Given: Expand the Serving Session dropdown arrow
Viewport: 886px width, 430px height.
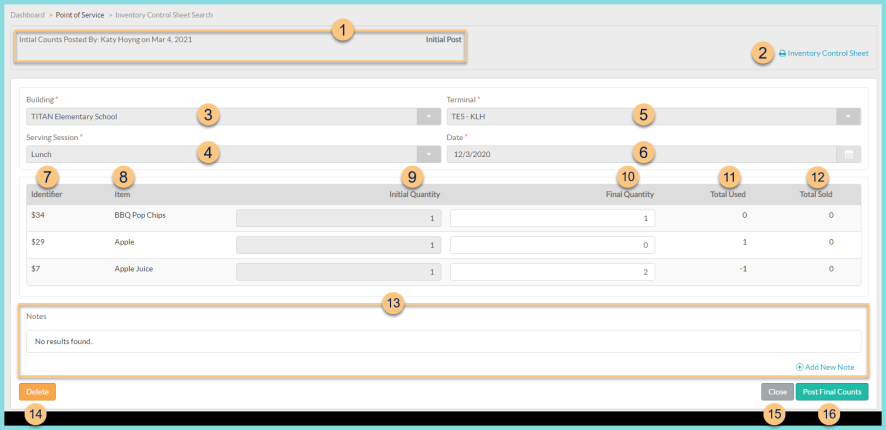Looking at the screenshot, I should click(x=429, y=154).
